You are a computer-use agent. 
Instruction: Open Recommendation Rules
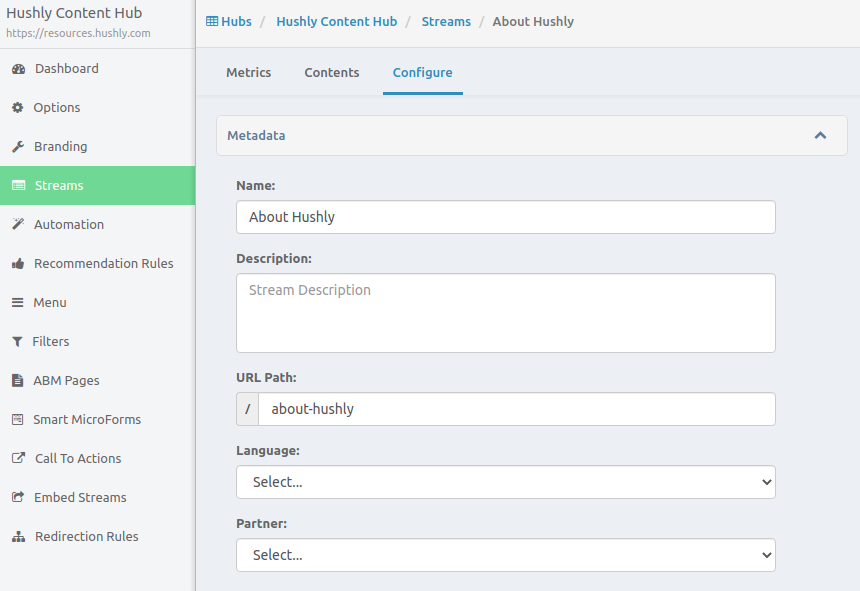[x=98, y=263]
